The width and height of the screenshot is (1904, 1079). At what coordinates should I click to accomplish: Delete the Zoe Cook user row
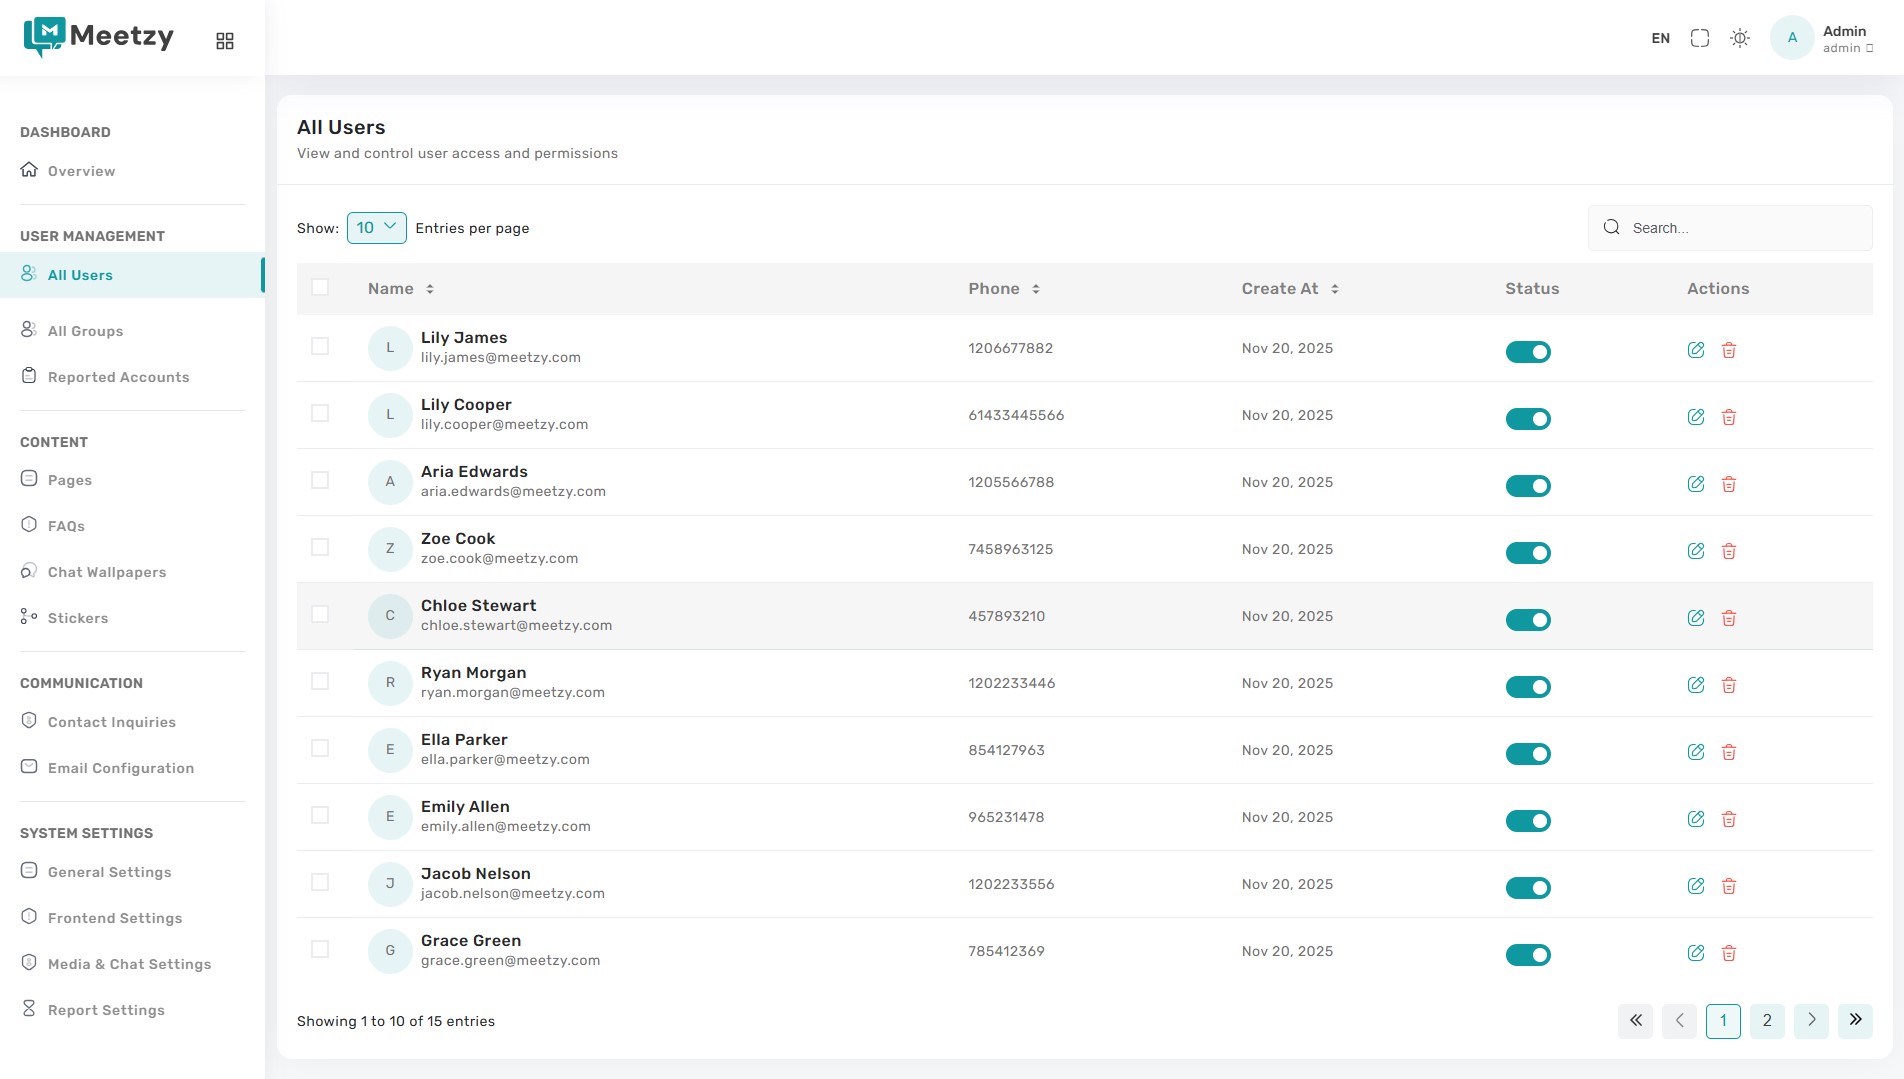(1728, 551)
